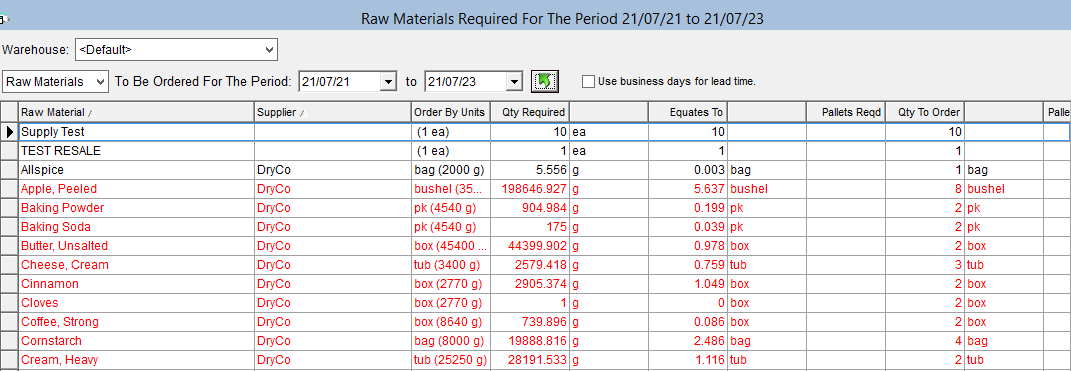The width and height of the screenshot is (1071, 371).
Task: Click quantity required 198646.927
Action: click(x=529, y=189)
